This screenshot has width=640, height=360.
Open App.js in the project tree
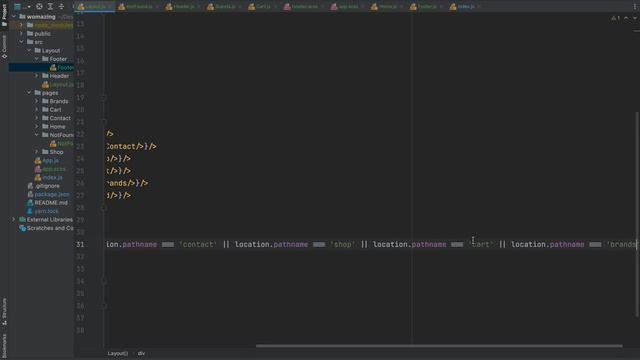(47, 160)
